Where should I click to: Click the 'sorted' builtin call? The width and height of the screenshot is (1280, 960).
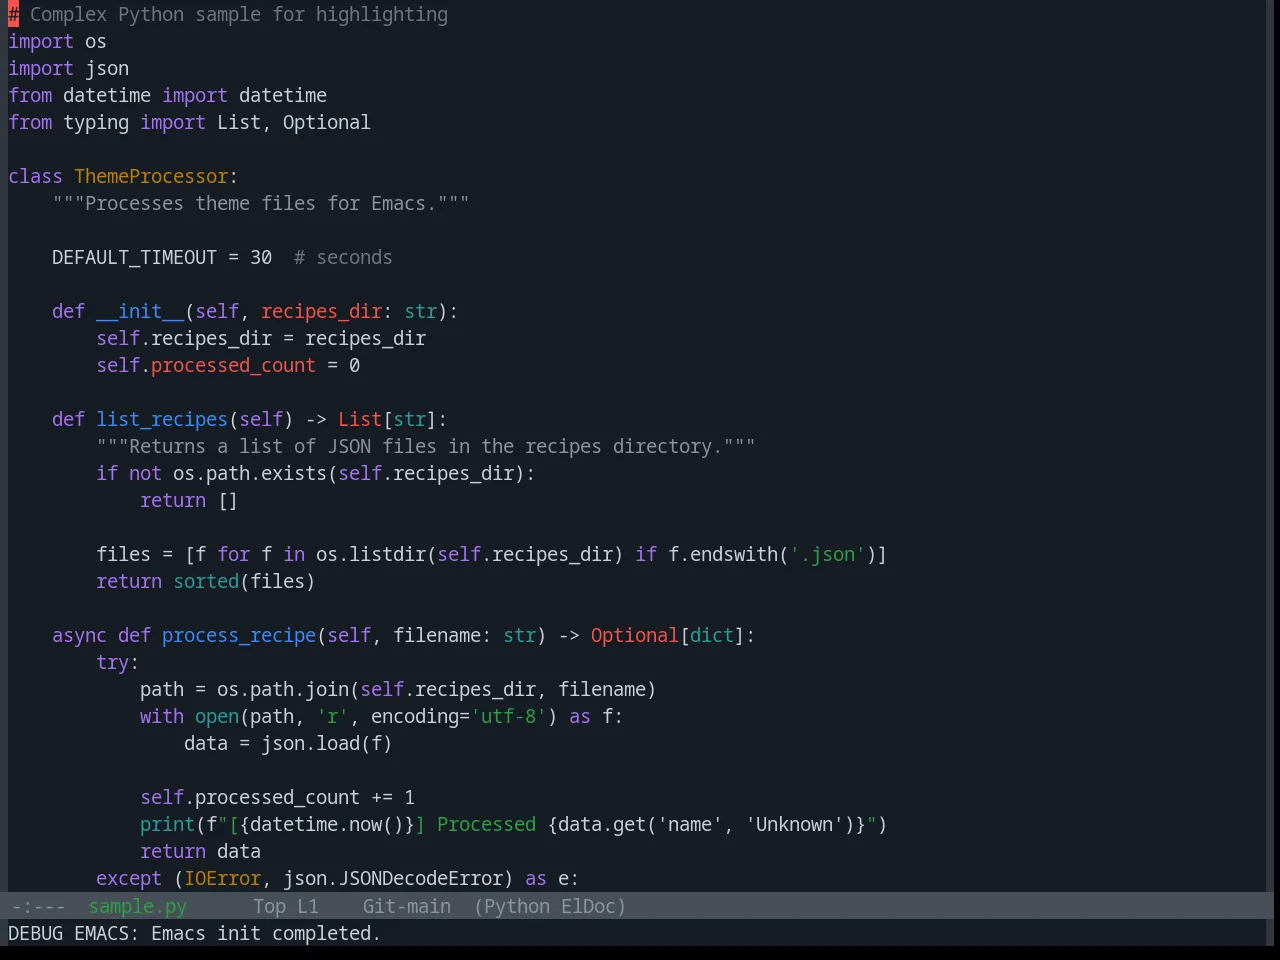tap(206, 581)
